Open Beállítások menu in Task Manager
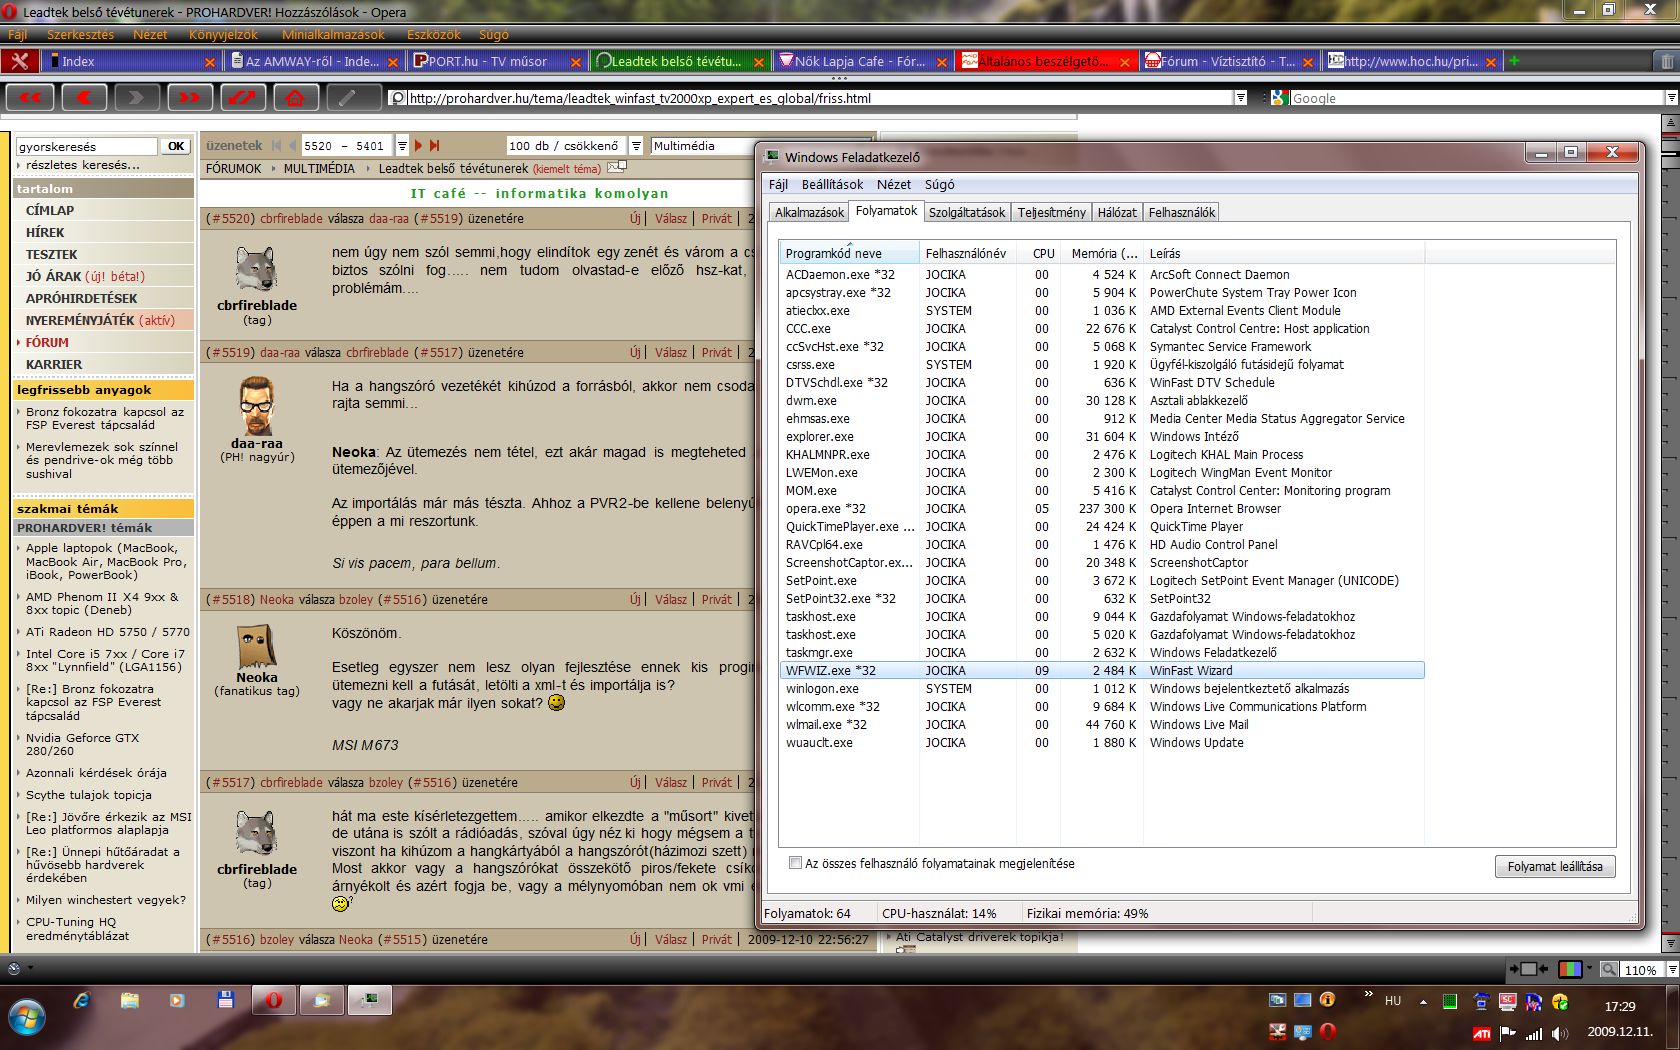 832,184
